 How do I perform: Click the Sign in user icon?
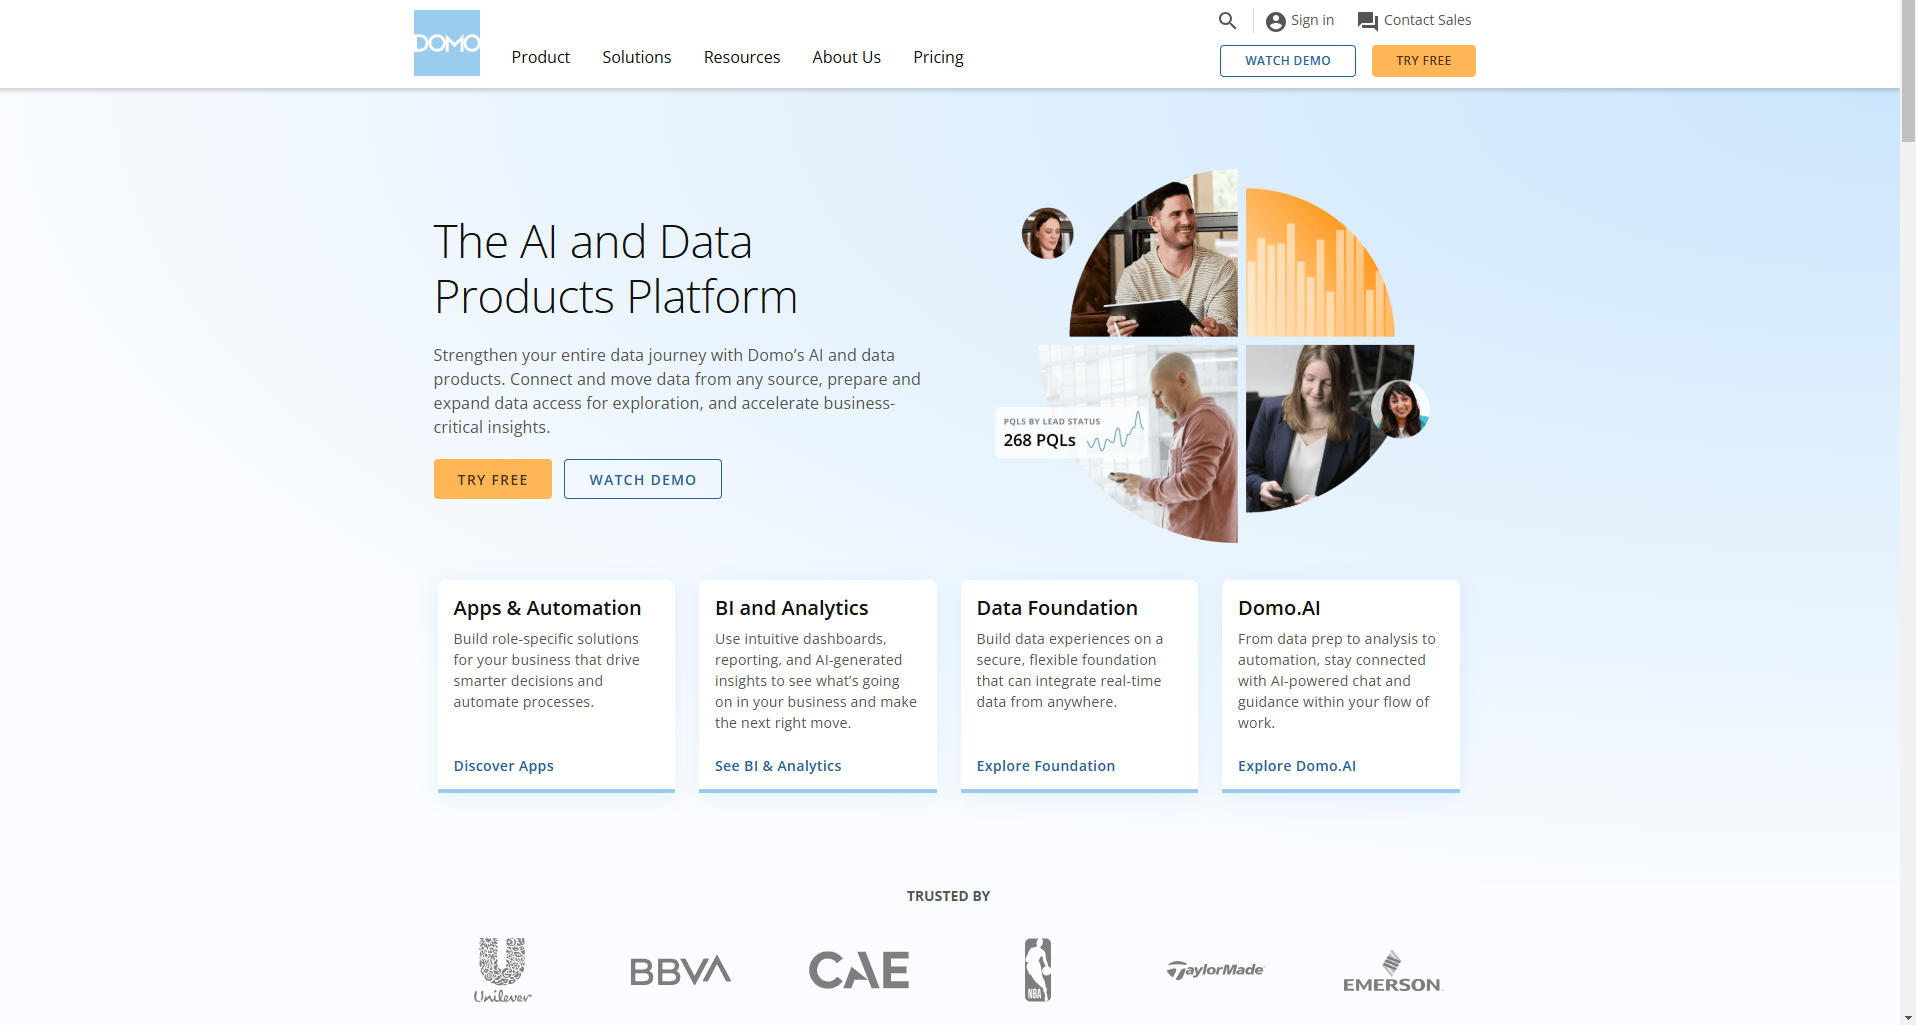pyautogui.click(x=1275, y=21)
